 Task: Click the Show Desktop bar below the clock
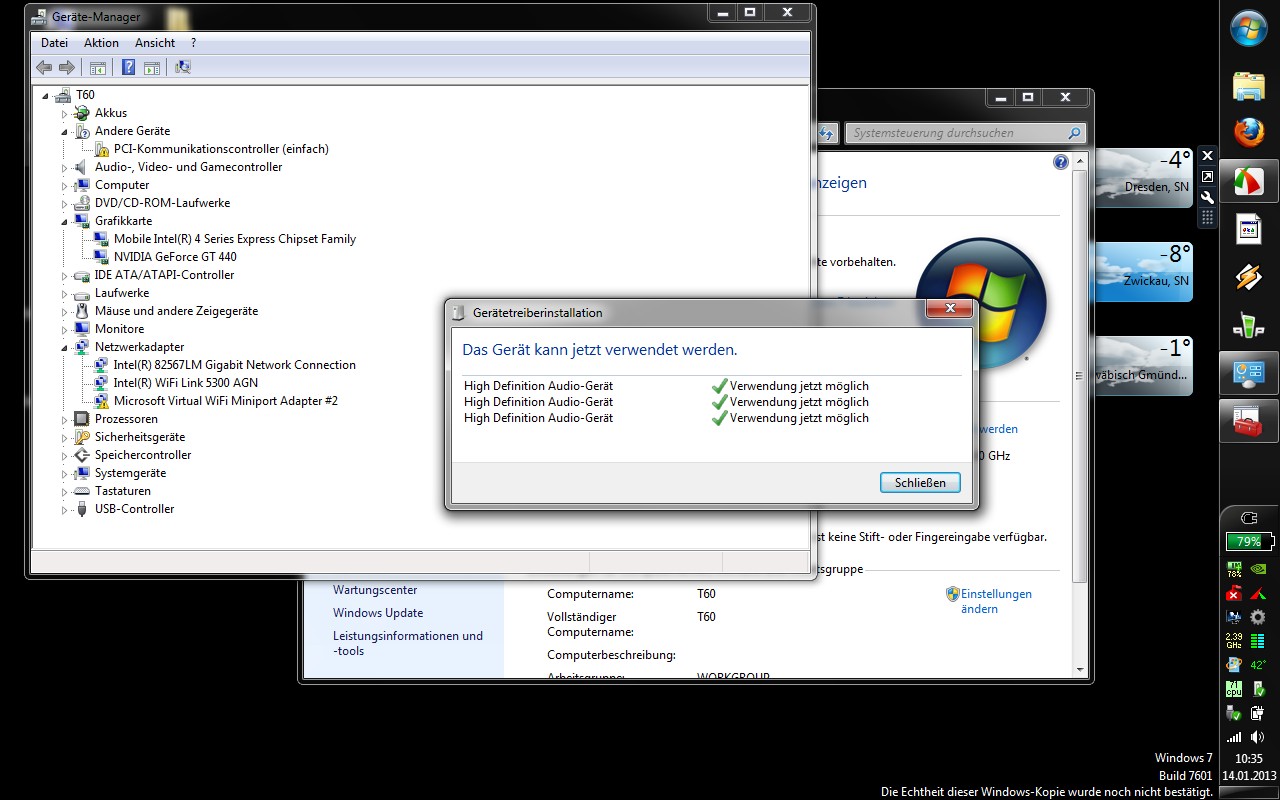[1249, 794]
